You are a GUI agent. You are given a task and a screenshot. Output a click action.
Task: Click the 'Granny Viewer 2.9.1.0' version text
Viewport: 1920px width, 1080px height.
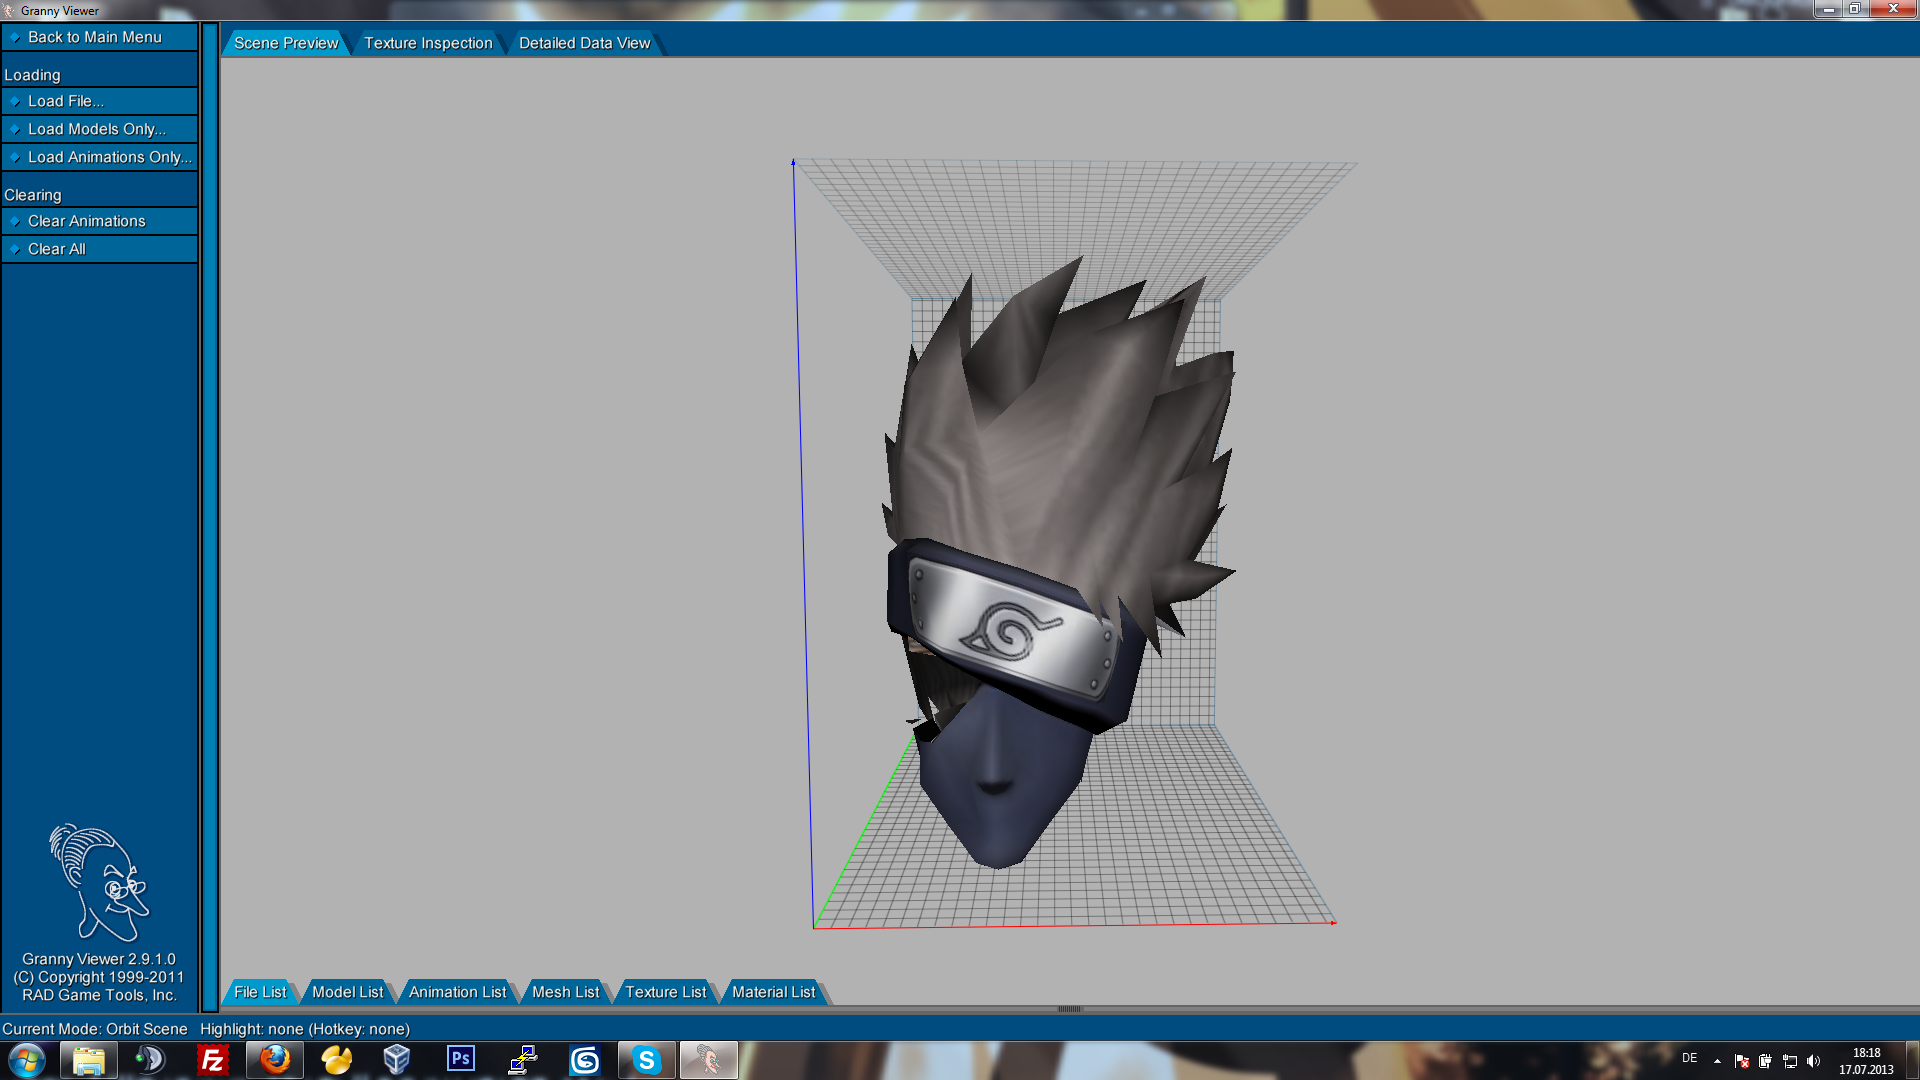click(x=99, y=959)
